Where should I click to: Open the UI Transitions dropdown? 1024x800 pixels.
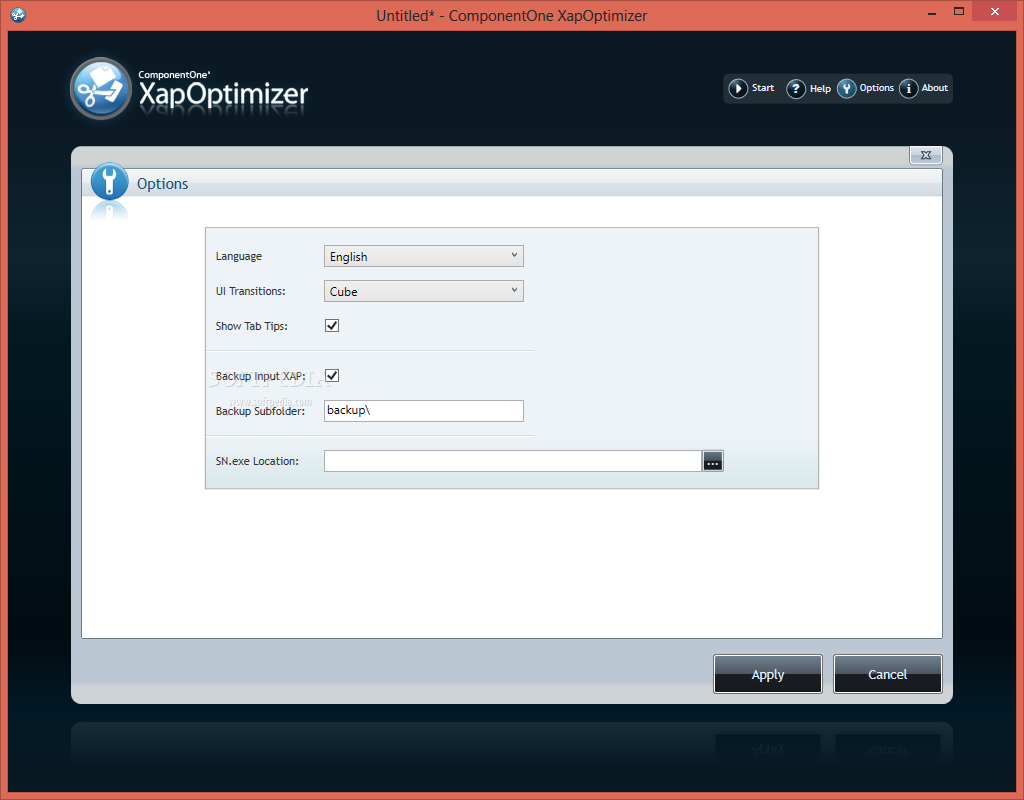(x=424, y=291)
